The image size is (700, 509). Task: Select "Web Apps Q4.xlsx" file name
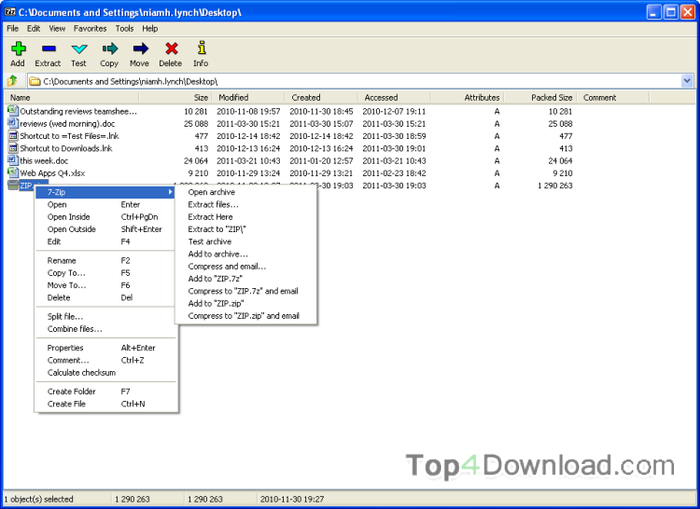pos(52,173)
